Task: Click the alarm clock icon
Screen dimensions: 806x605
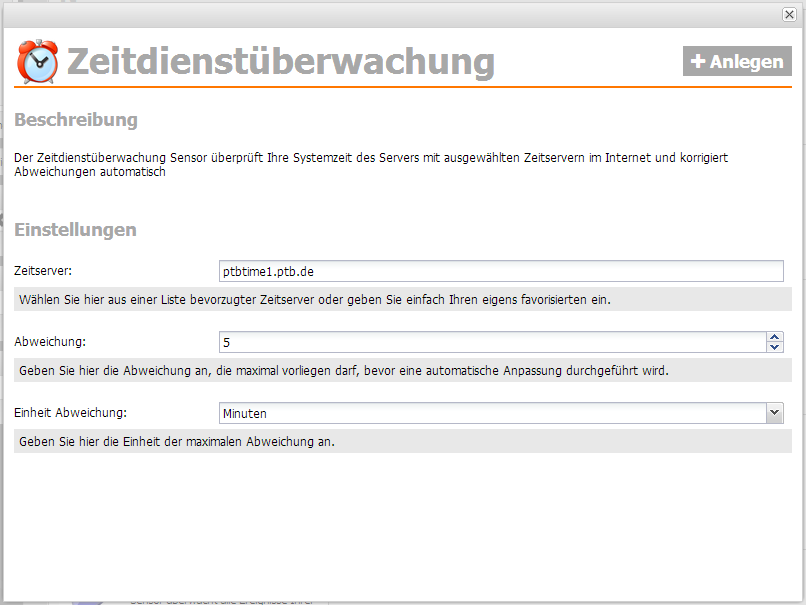Action: 38,62
